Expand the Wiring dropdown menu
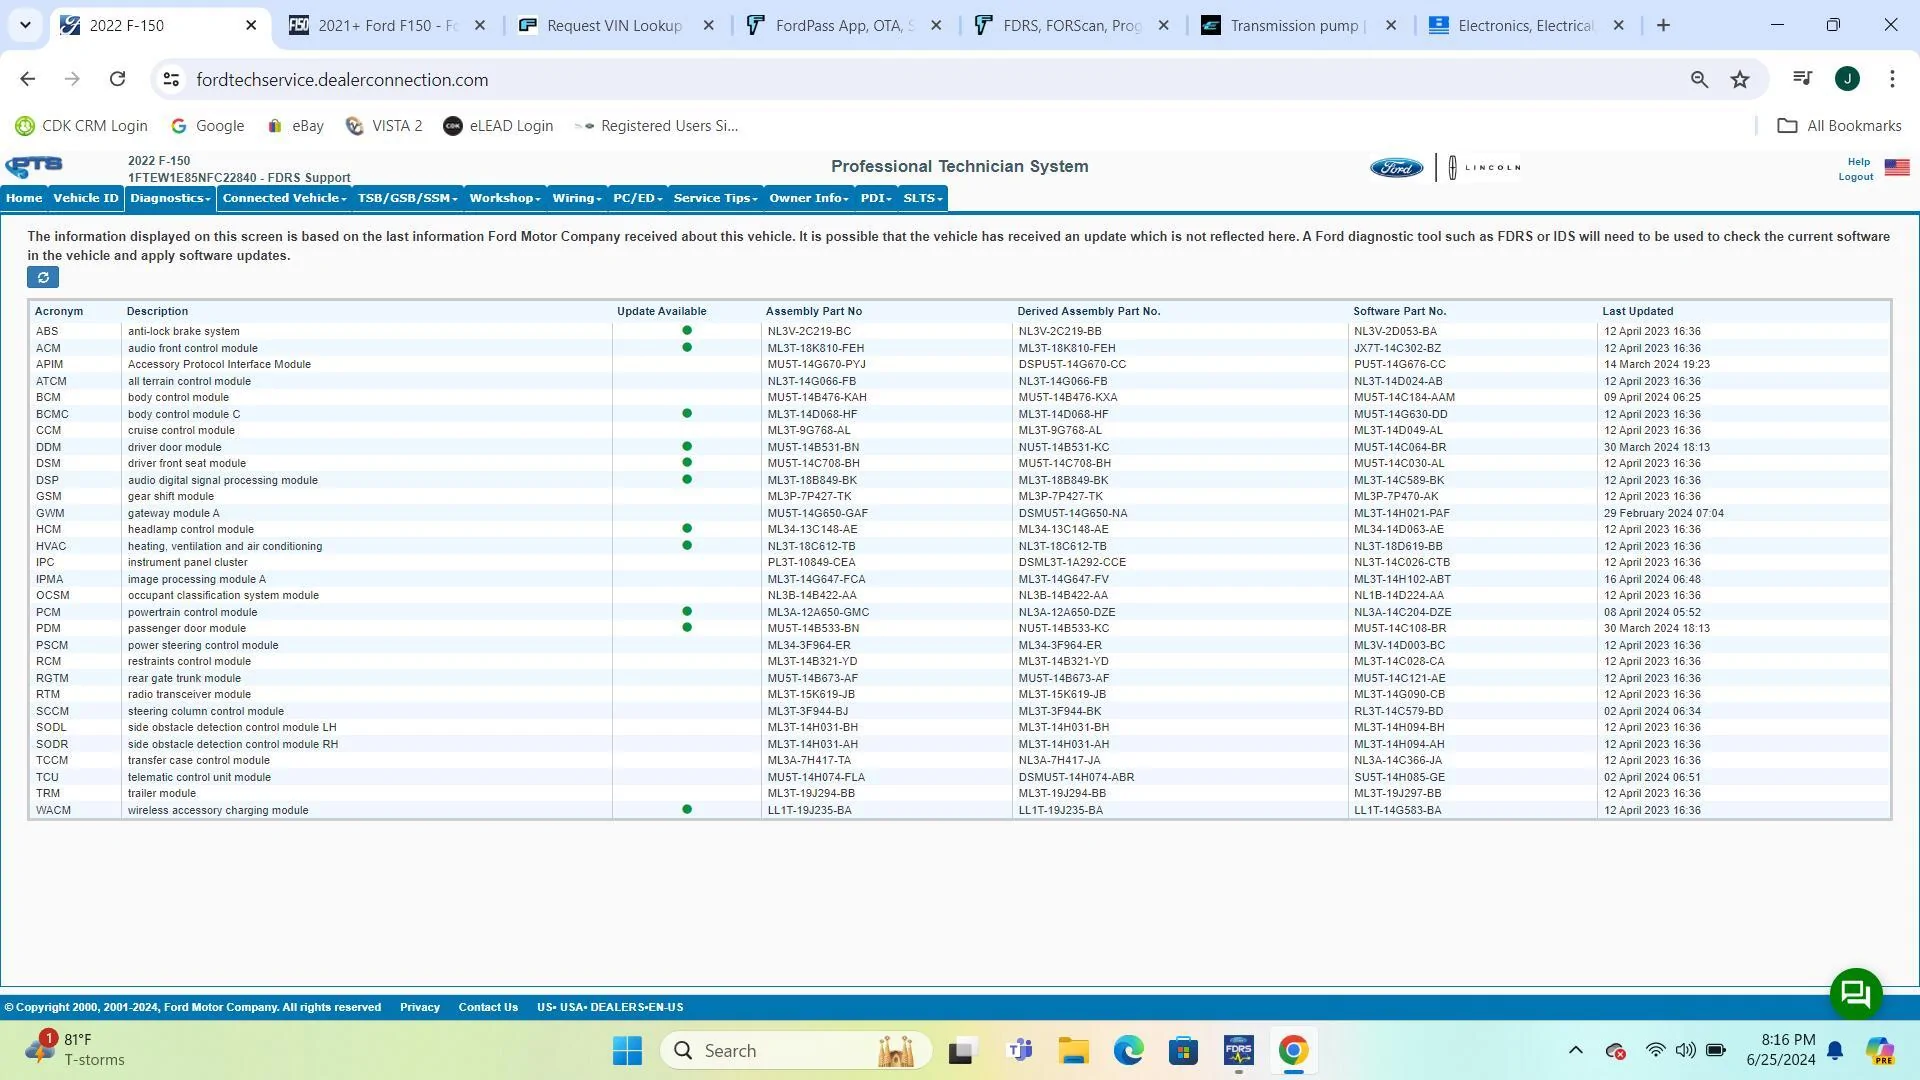This screenshot has height=1080, width=1920. point(577,198)
